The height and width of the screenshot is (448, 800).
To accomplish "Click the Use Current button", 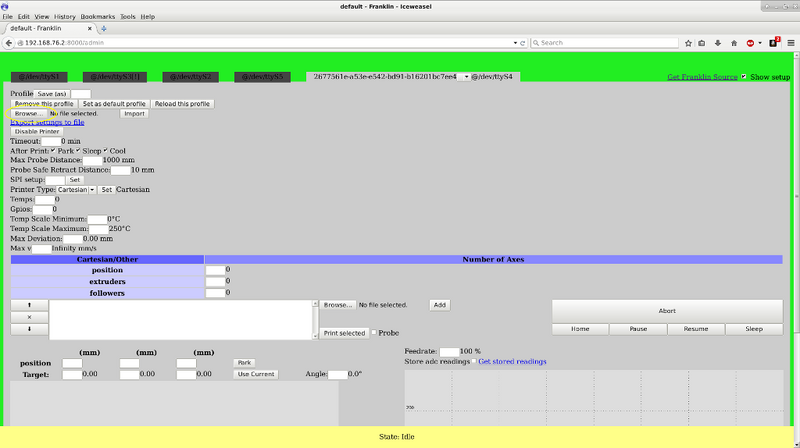I will coord(256,375).
